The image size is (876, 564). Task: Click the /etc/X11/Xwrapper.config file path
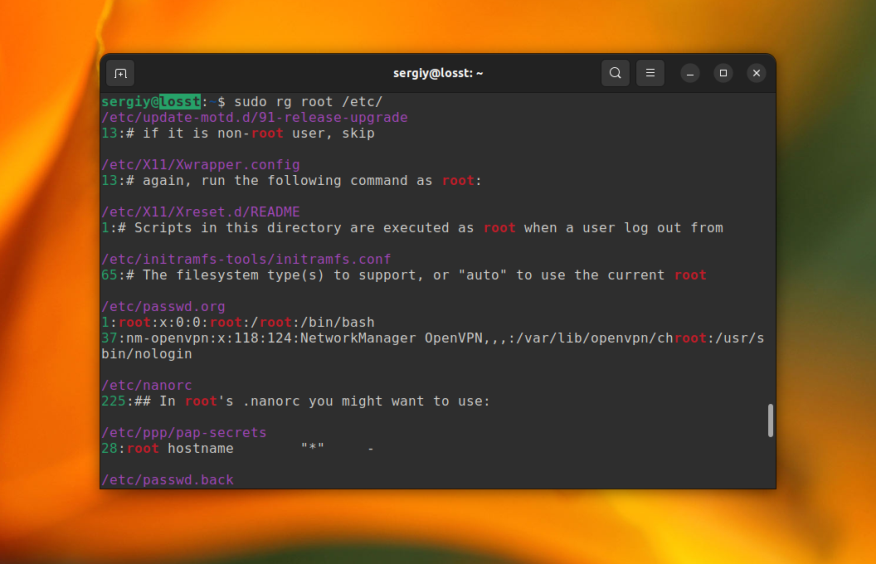[x=200, y=164]
